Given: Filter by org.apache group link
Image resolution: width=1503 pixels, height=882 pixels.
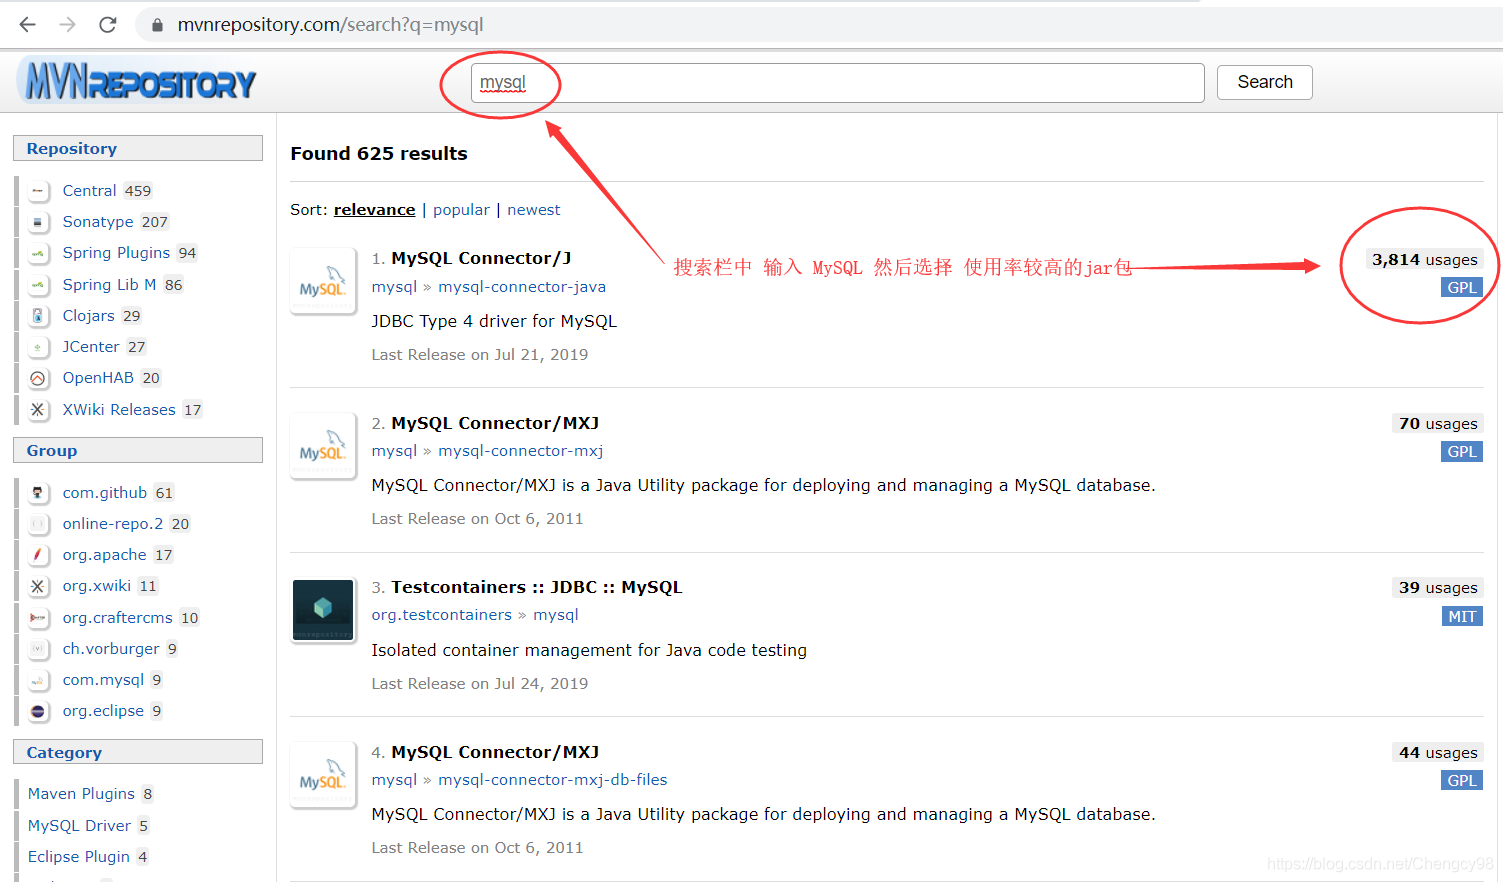Looking at the screenshot, I should click(104, 555).
